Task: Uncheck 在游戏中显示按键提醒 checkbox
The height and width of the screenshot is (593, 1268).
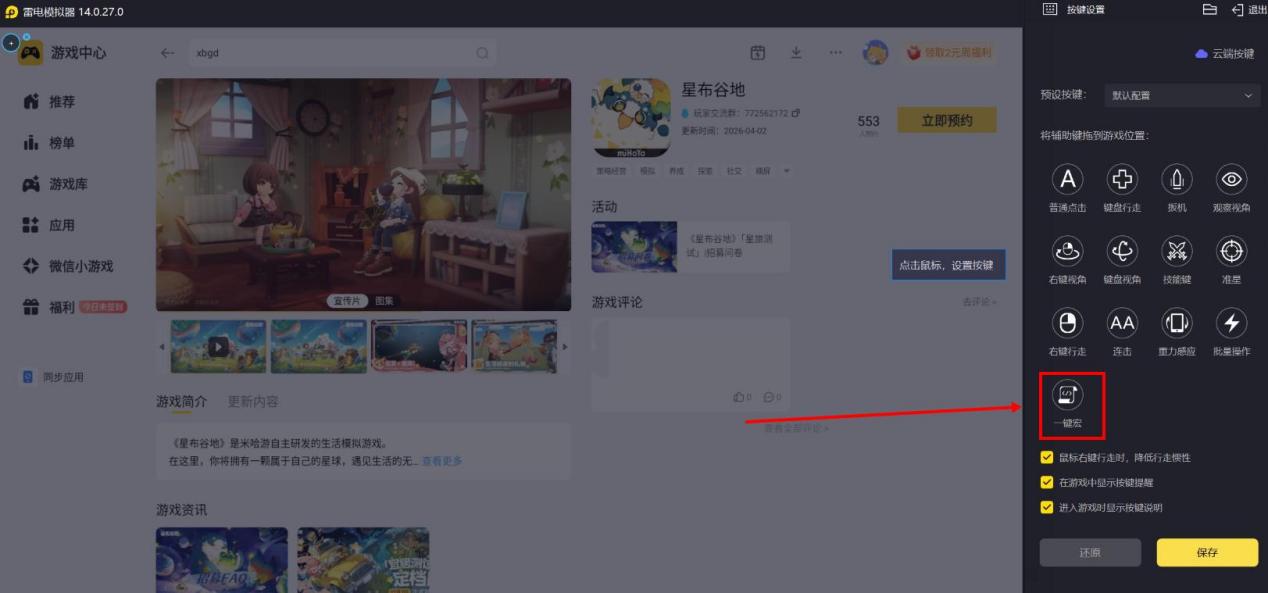Action: click(1047, 482)
